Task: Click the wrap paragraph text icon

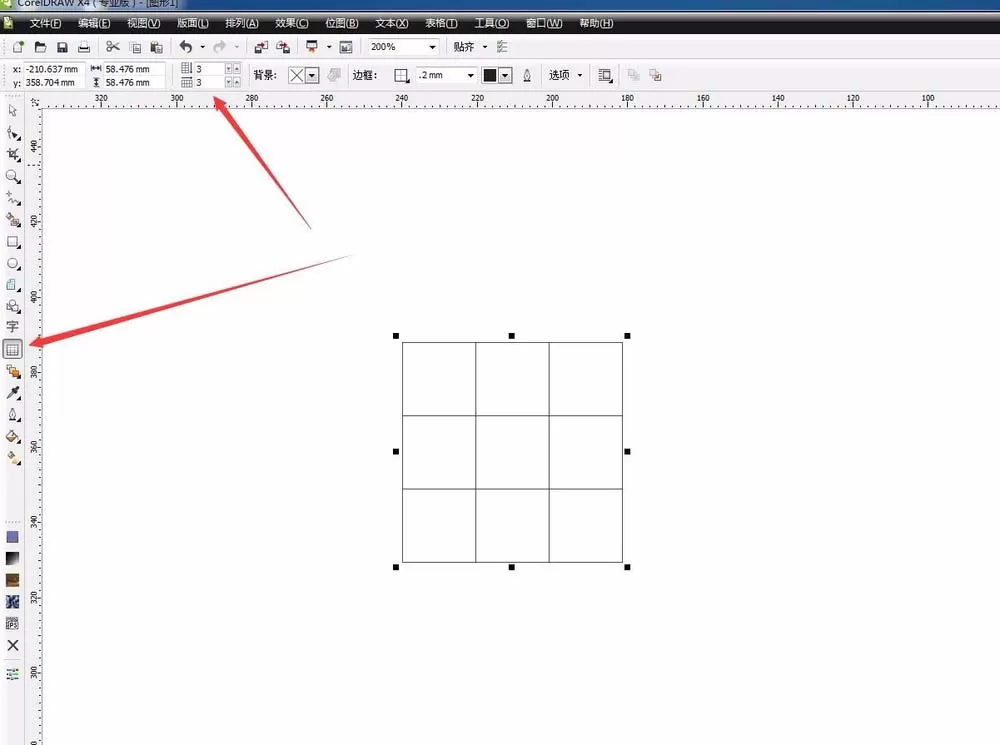Action: point(605,75)
